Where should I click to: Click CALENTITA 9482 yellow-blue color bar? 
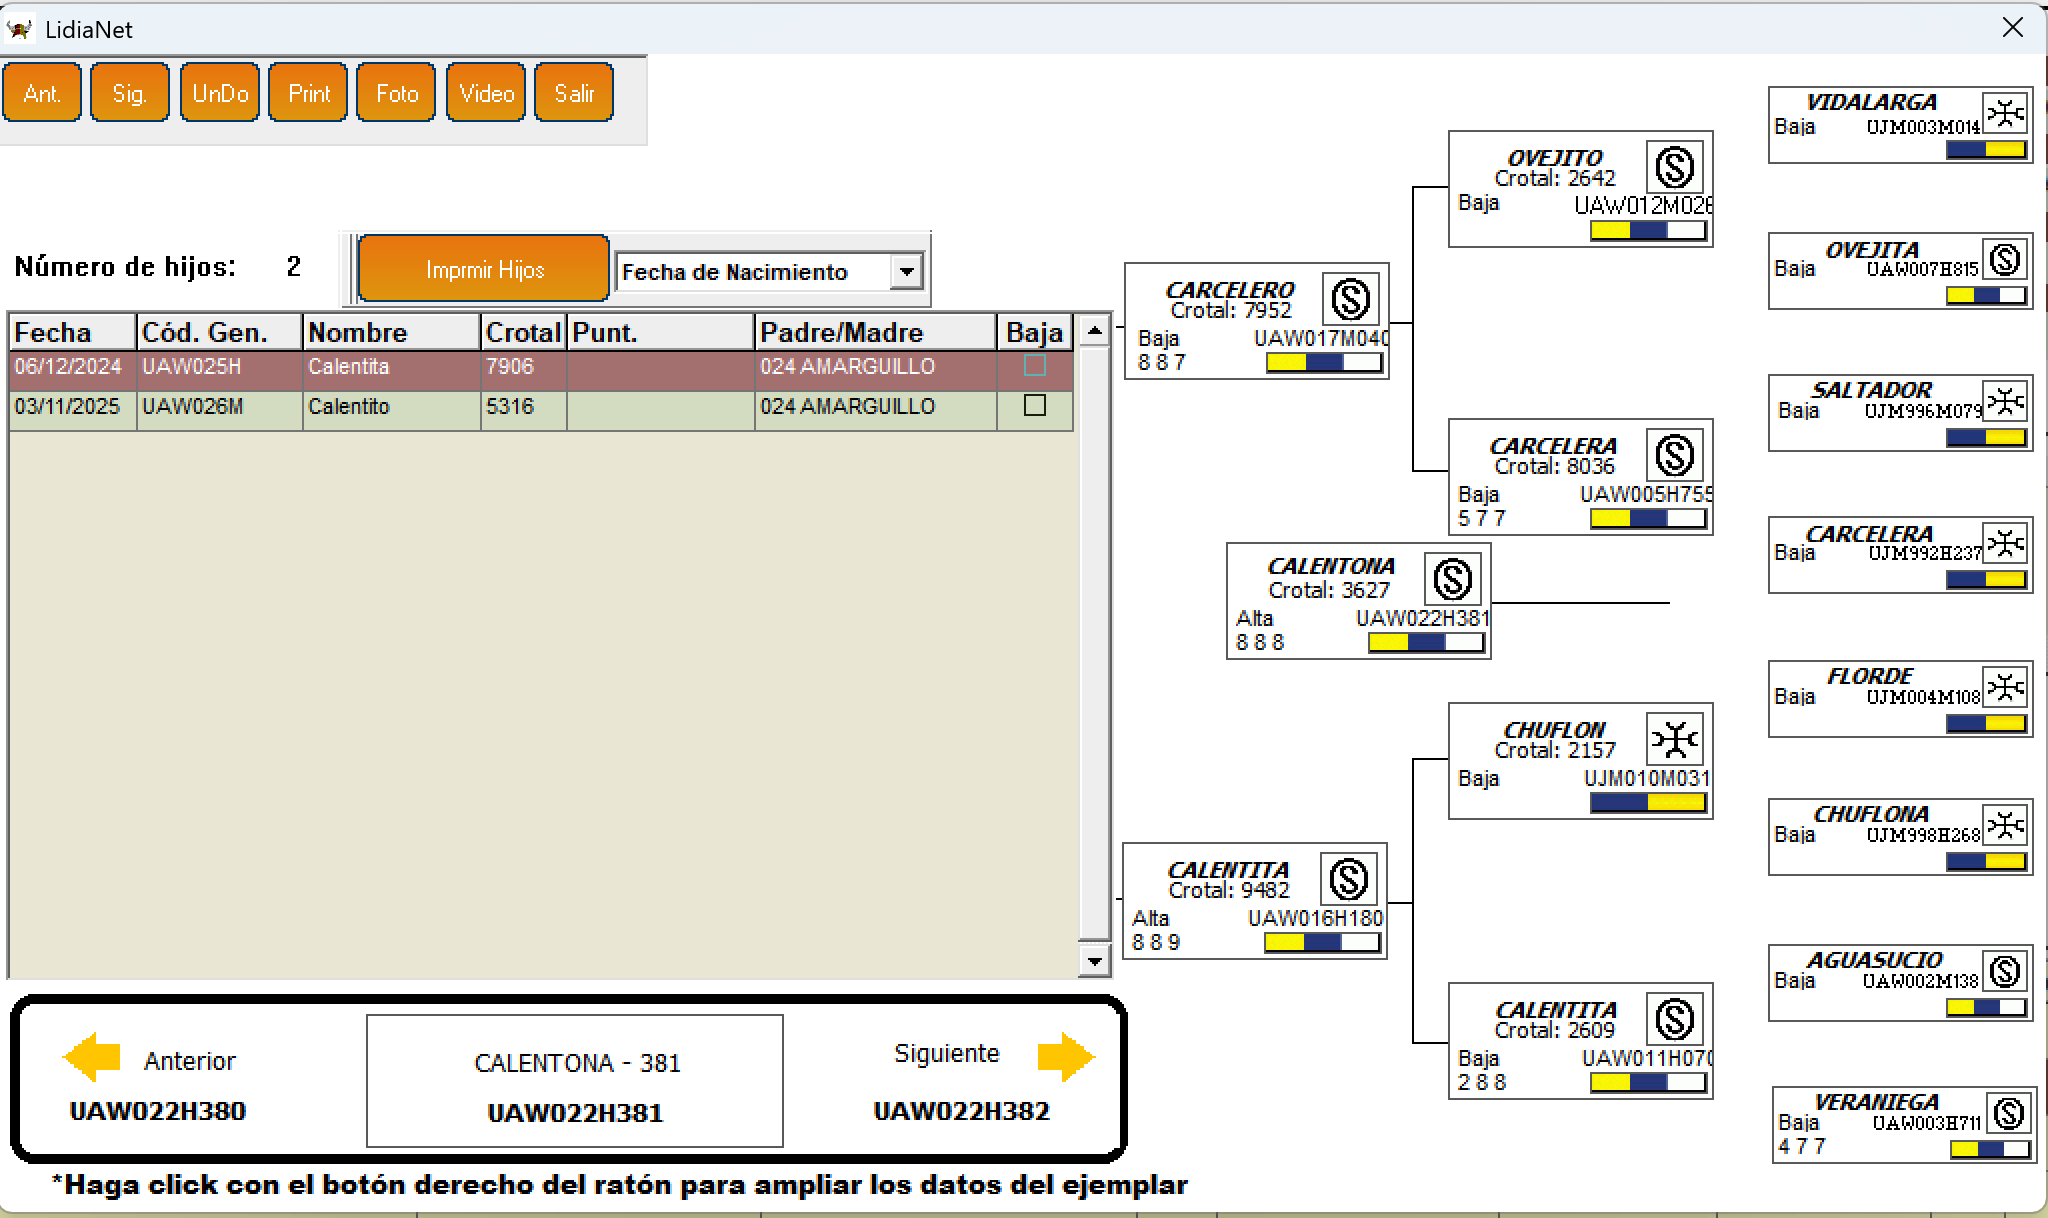tap(1322, 942)
